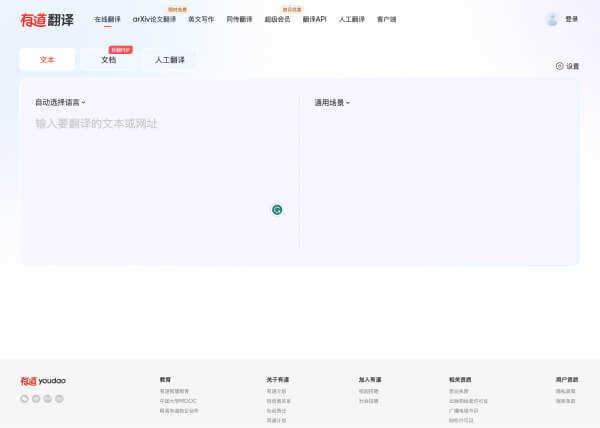Click the green Grammarly-style icon in the input box
This screenshot has height=428, width=600.
[277, 210]
